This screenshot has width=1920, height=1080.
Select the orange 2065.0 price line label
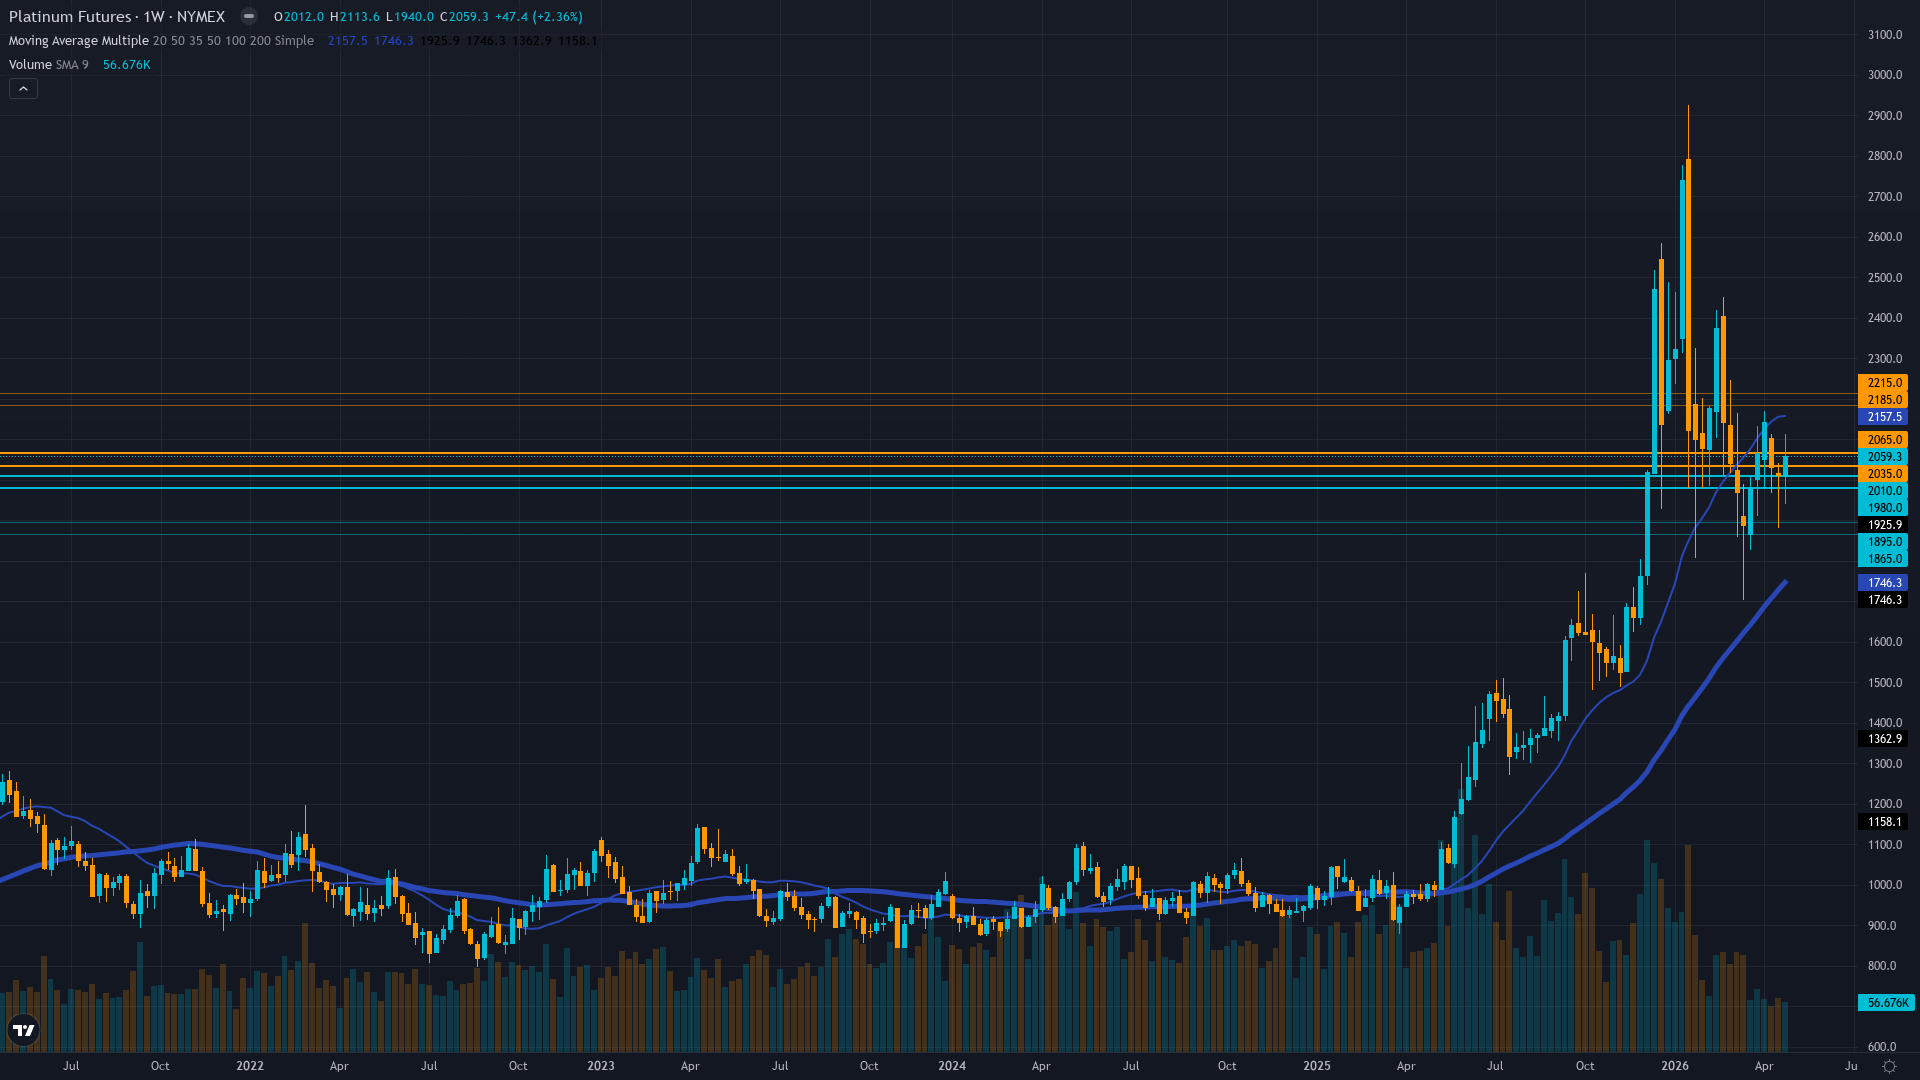coord(1883,440)
